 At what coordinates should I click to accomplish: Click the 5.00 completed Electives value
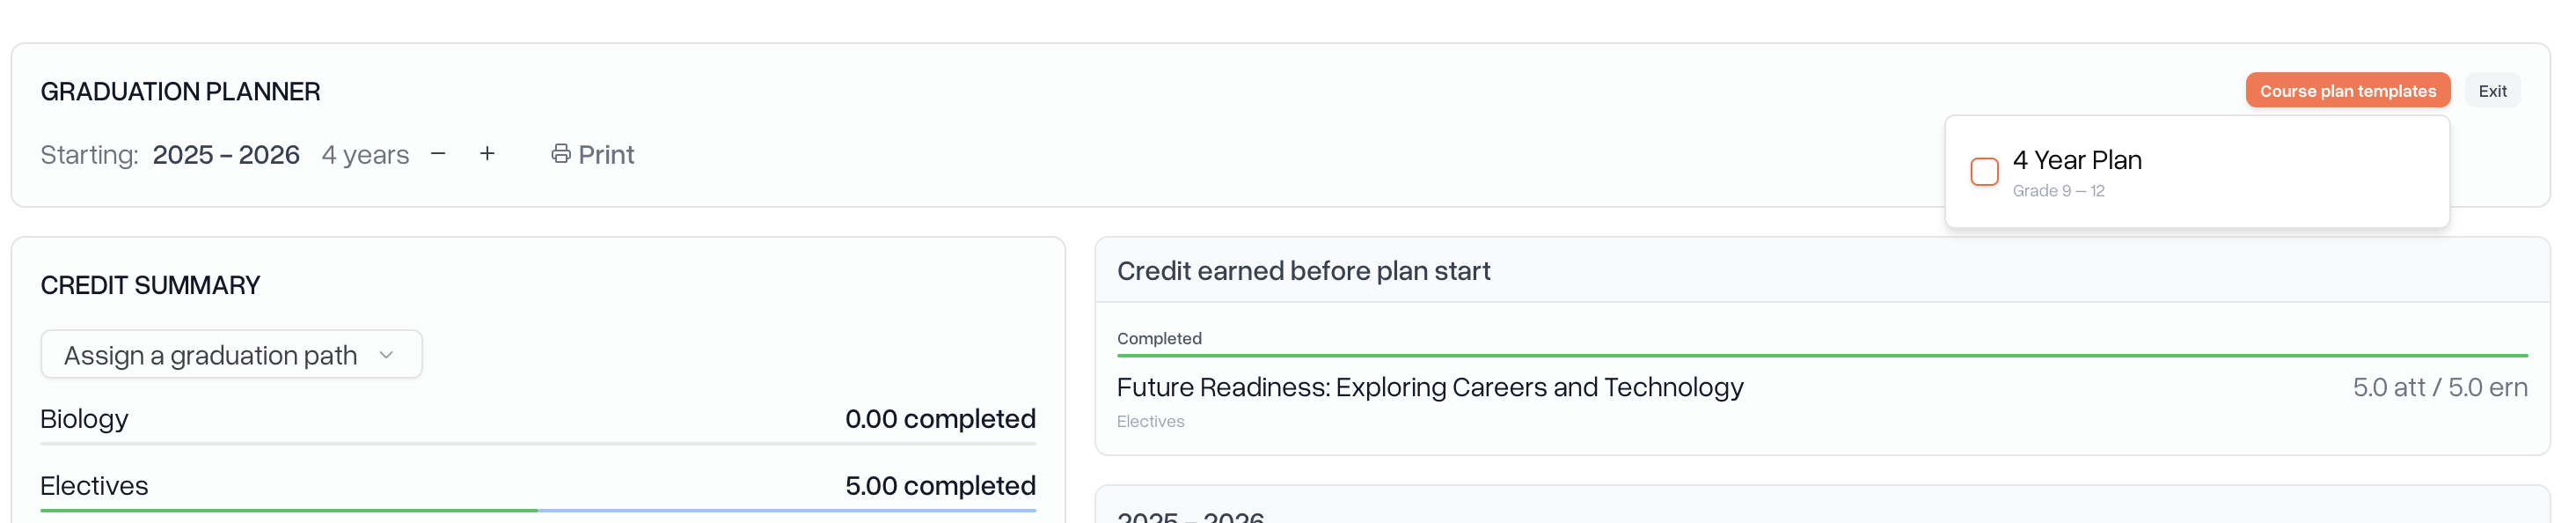point(939,486)
